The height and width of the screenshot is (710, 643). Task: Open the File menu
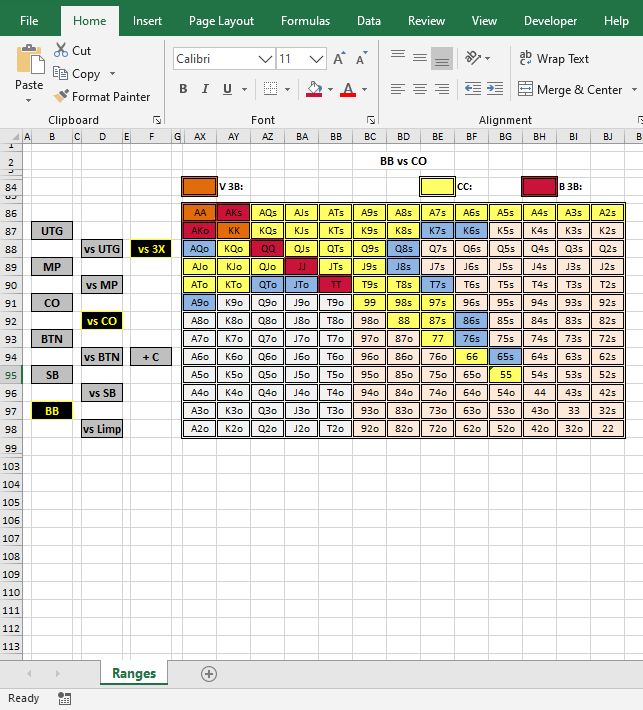point(29,21)
